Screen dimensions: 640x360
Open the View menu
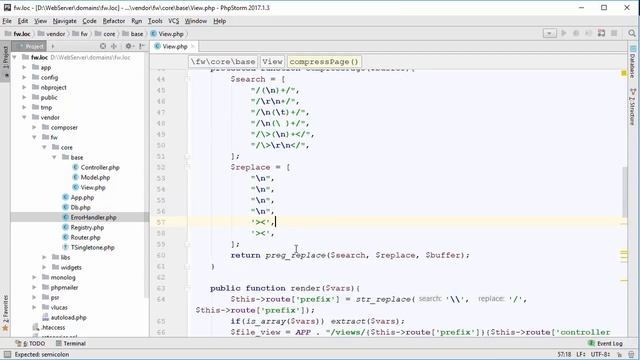tap(40, 21)
